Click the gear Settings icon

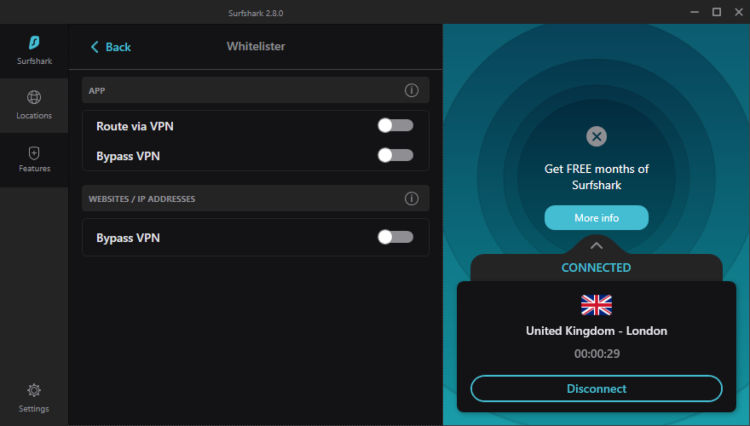(x=34, y=390)
